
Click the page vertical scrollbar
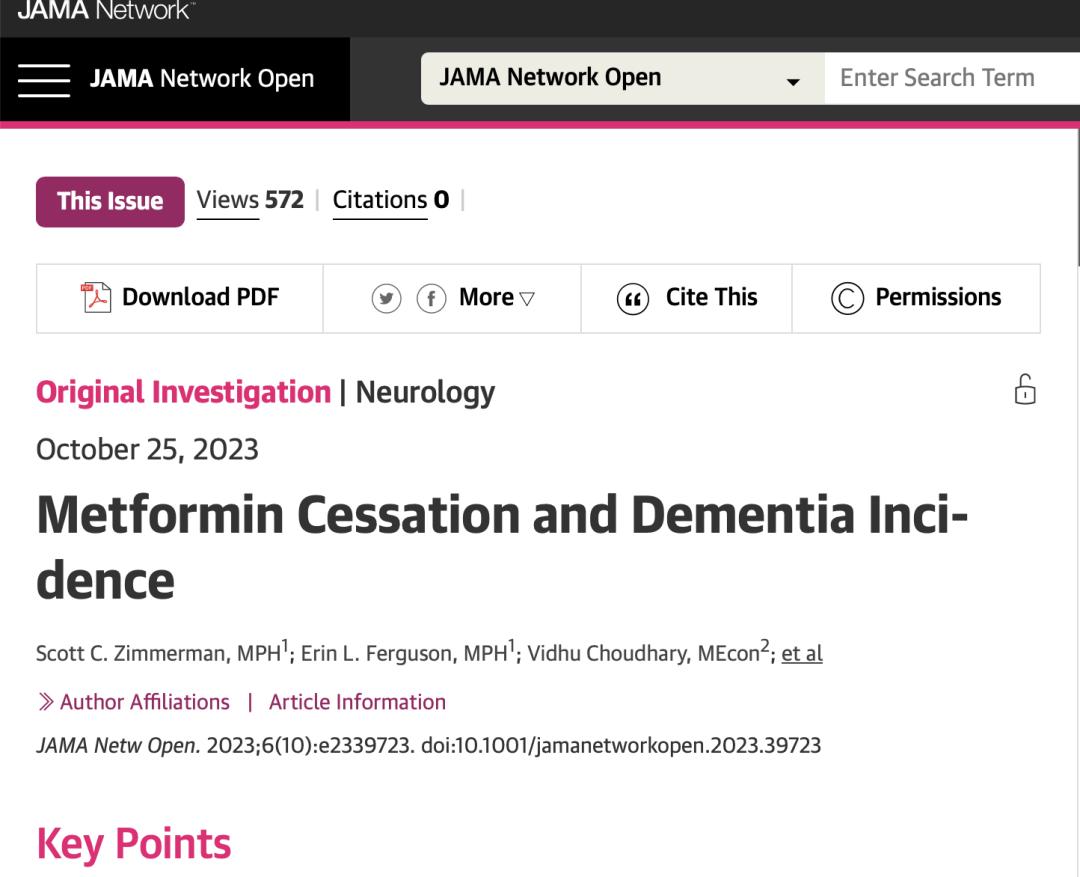tap(1077, 196)
